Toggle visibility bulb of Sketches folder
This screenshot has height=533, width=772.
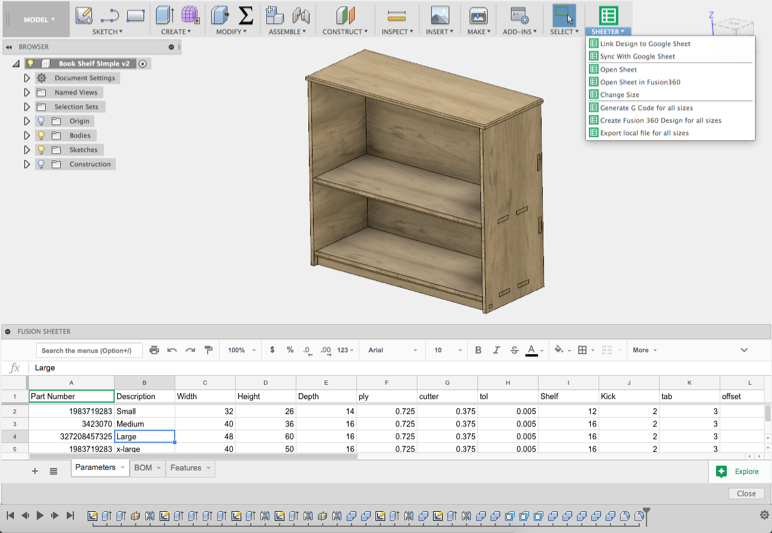click(41, 150)
